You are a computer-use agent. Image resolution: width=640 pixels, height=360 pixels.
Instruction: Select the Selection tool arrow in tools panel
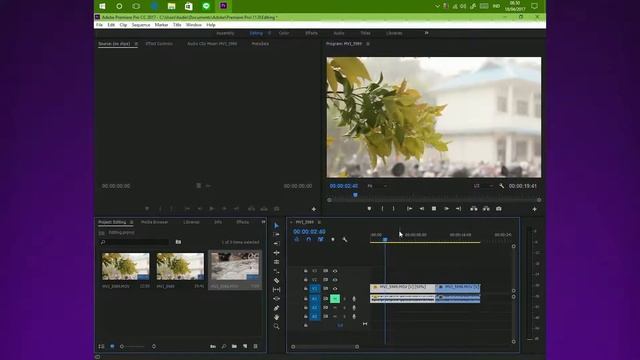click(x=276, y=225)
